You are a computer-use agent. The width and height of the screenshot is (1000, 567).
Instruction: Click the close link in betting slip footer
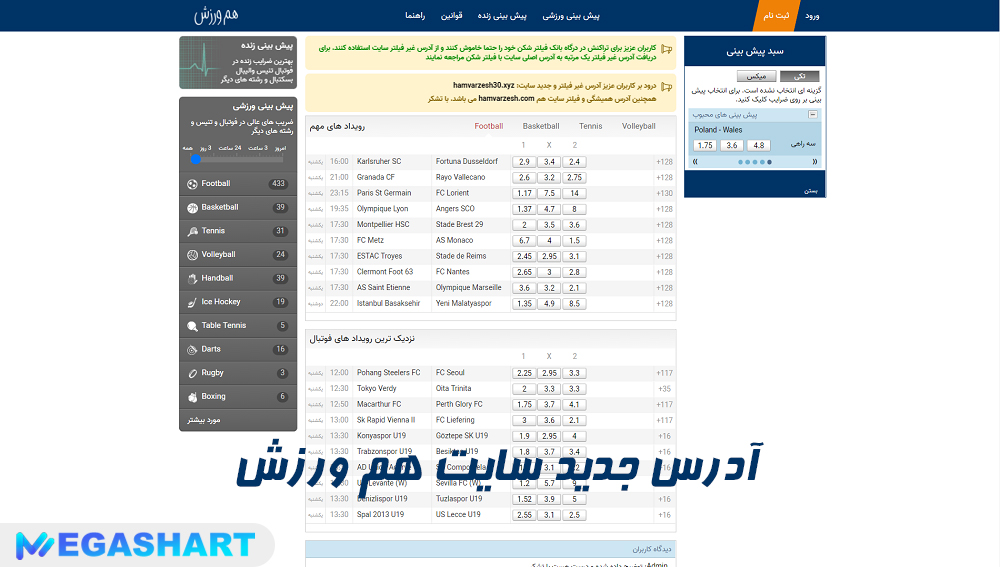tap(811, 191)
